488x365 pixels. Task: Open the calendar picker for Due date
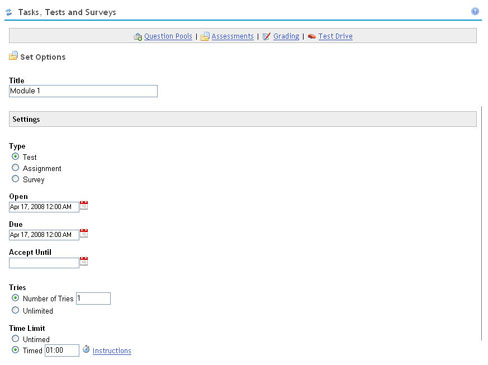click(84, 233)
